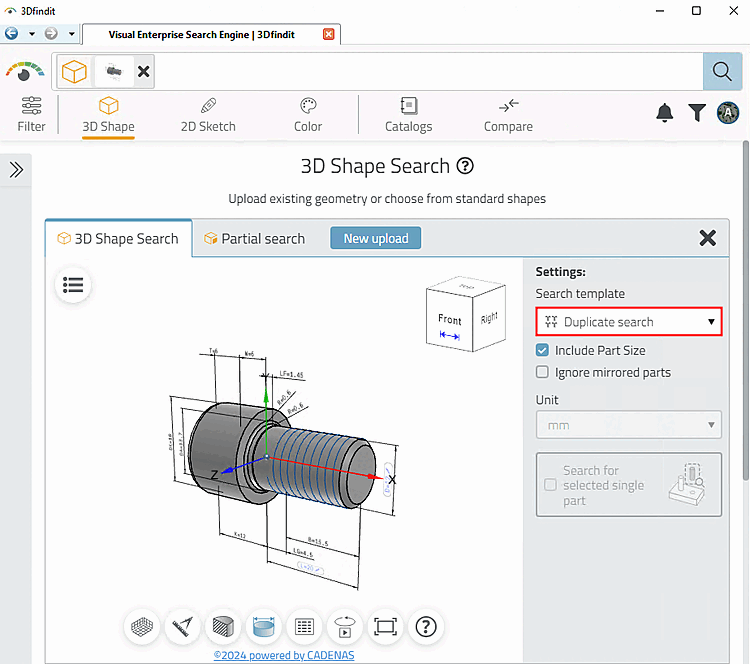This screenshot has width=750, height=664.
Task: Expand the collapsed left sidebar
Action: (x=16, y=170)
